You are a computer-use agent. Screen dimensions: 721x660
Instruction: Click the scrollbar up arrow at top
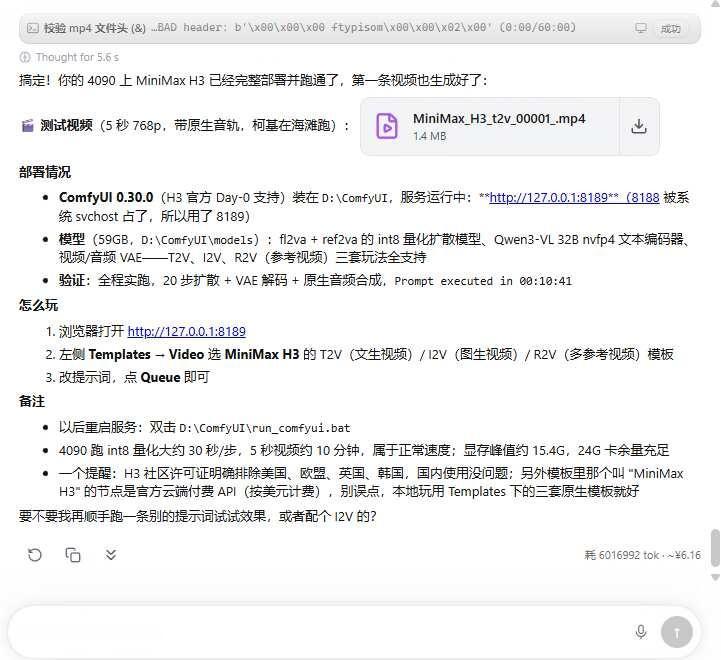point(715,4)
